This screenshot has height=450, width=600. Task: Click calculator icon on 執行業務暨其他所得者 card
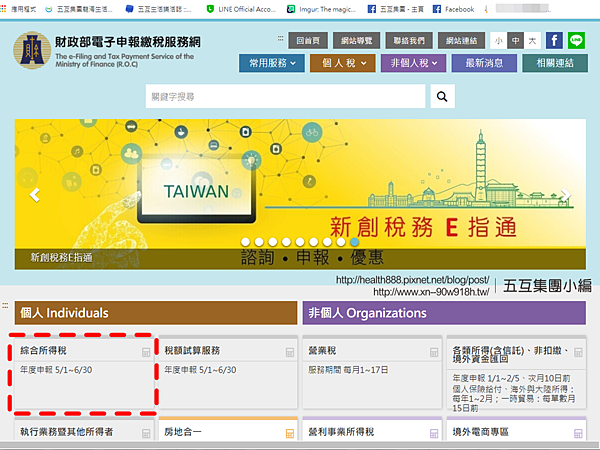click(x=146, y=434)
